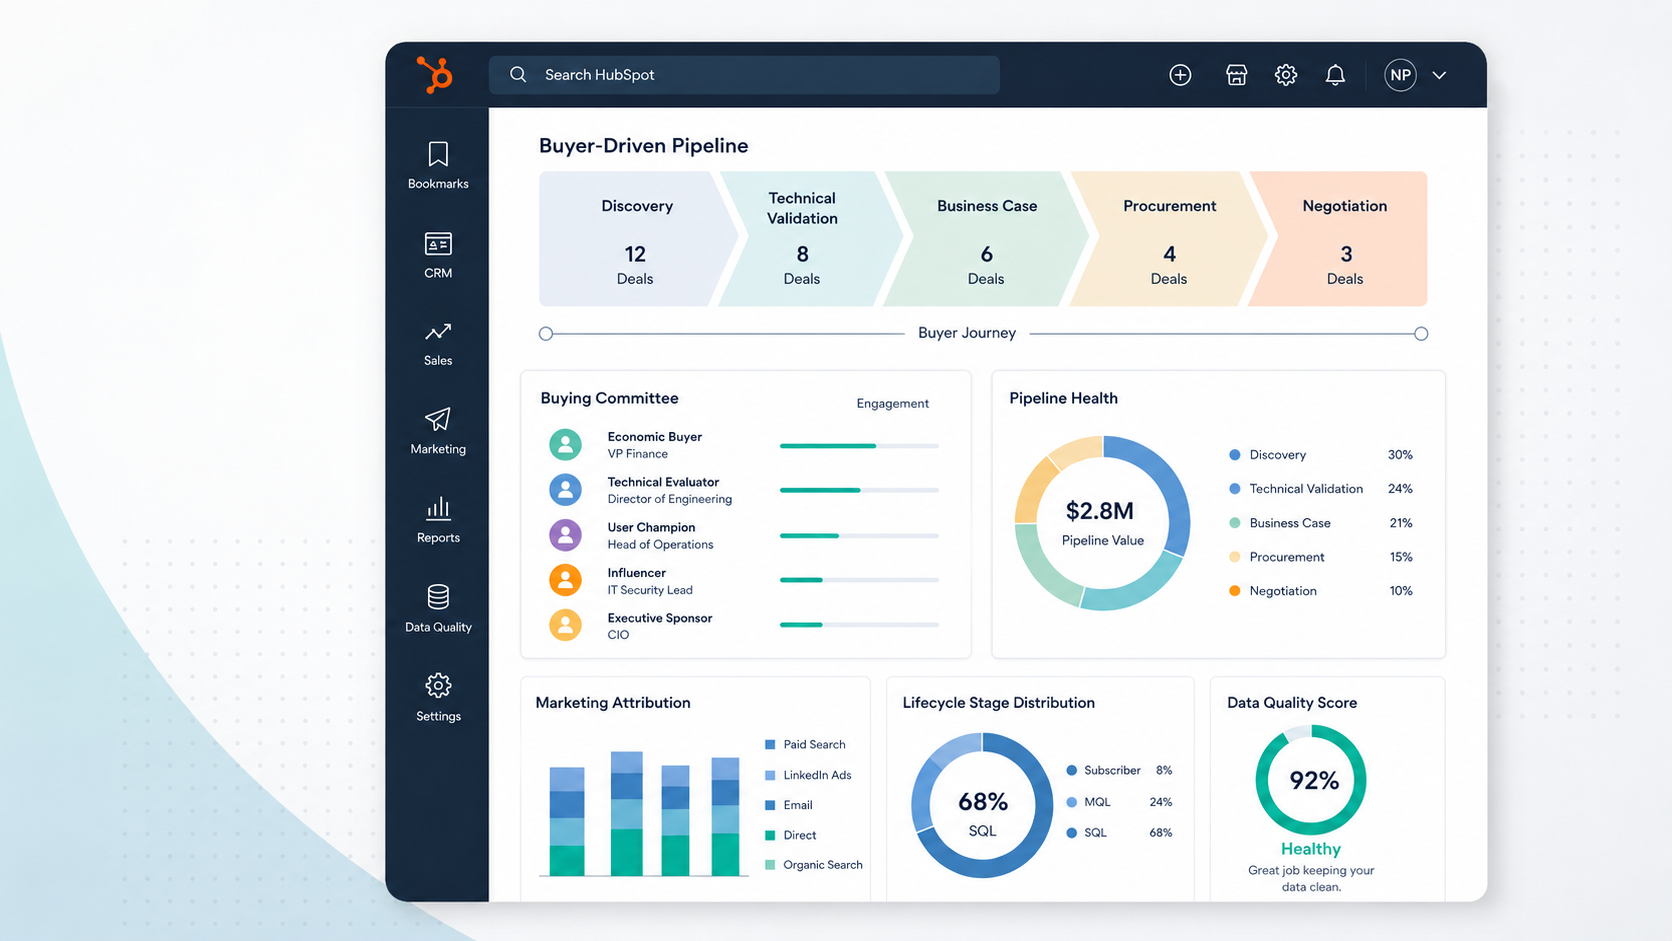Viewport: 1672px width, 941px height.
Task: Click the Engagement column header
Action: click(x=892, y=403)
